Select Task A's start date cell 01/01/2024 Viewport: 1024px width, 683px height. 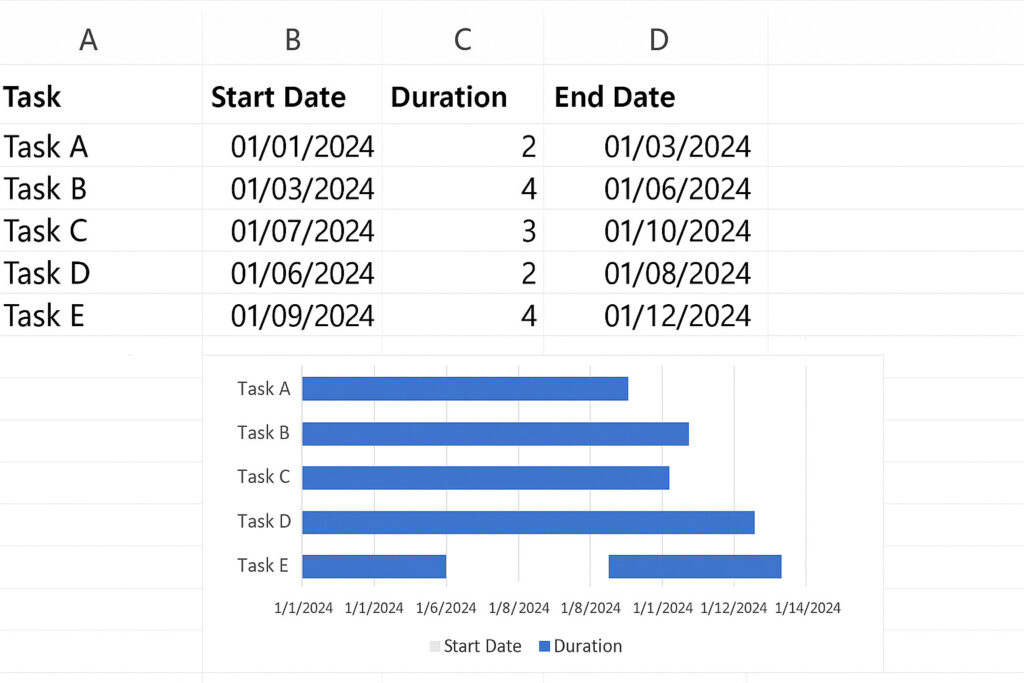[x=302, y=147]
